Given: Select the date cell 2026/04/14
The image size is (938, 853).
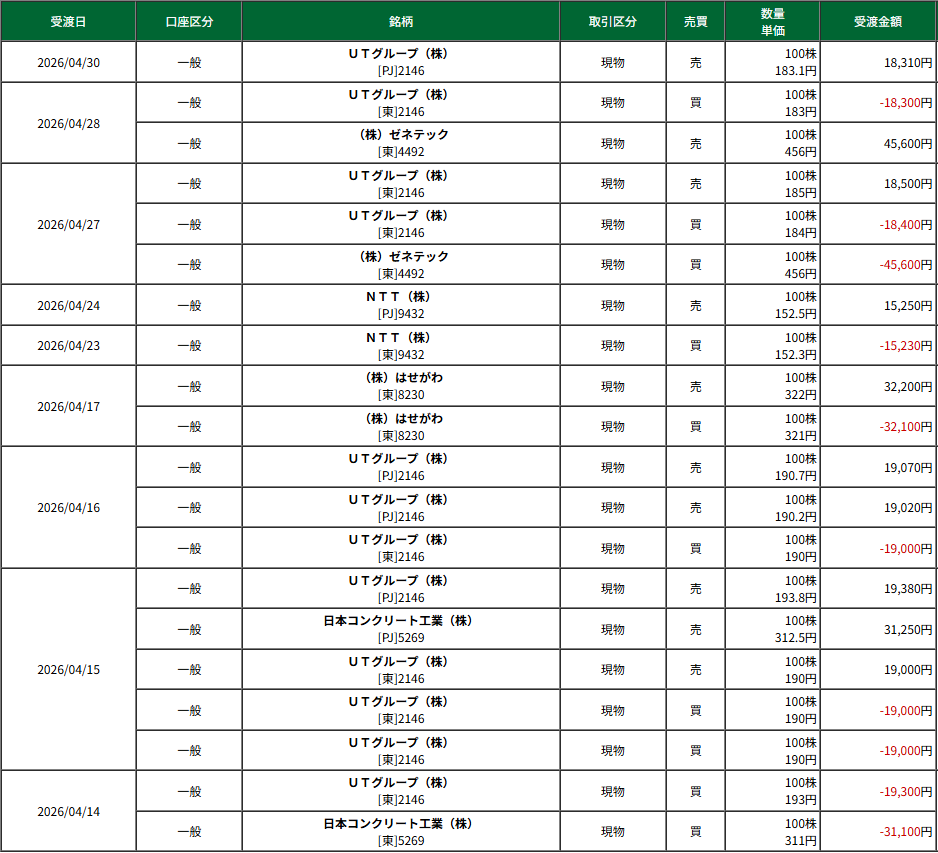Looking at the screenshot, I should pos(68,811).
